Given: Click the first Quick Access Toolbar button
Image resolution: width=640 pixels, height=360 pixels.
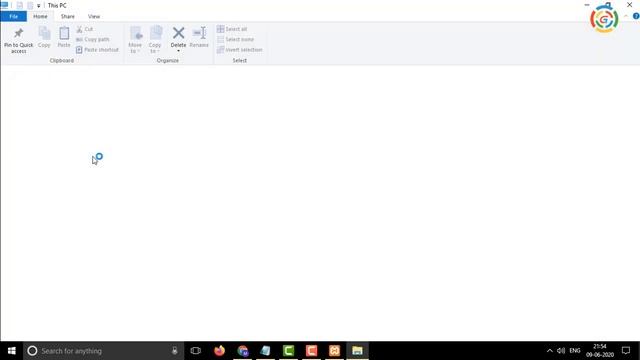Looking at the screenshot, I should click(19, 5).
